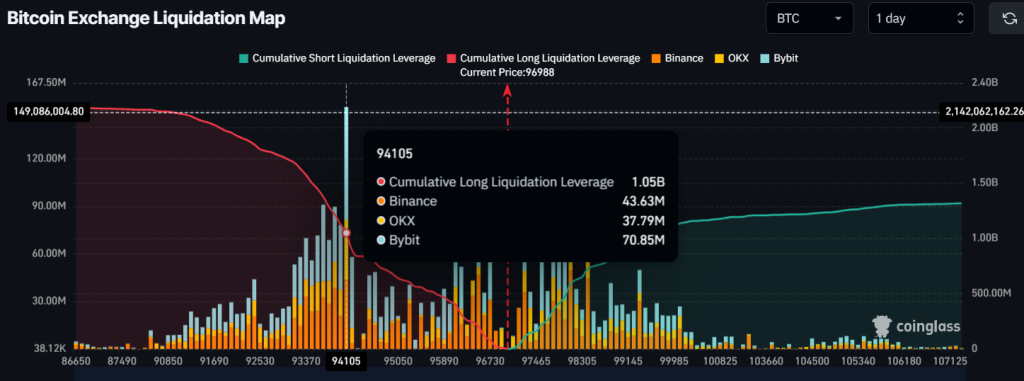Click the 149,086,004.80 left axis label
Screen dimensions: 1024x381
point(48,112)
